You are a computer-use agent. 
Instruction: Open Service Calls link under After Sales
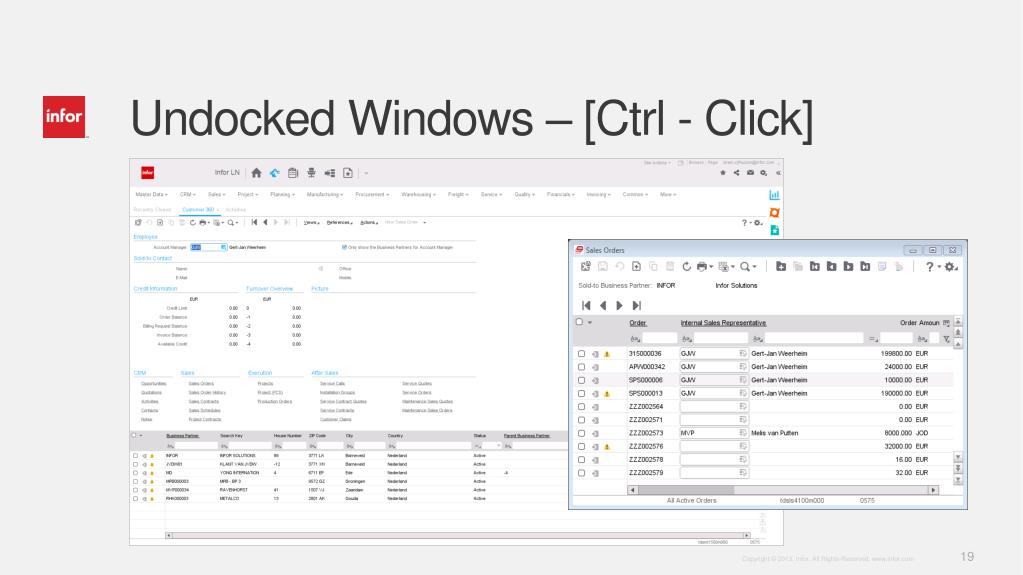click(332, 384)
